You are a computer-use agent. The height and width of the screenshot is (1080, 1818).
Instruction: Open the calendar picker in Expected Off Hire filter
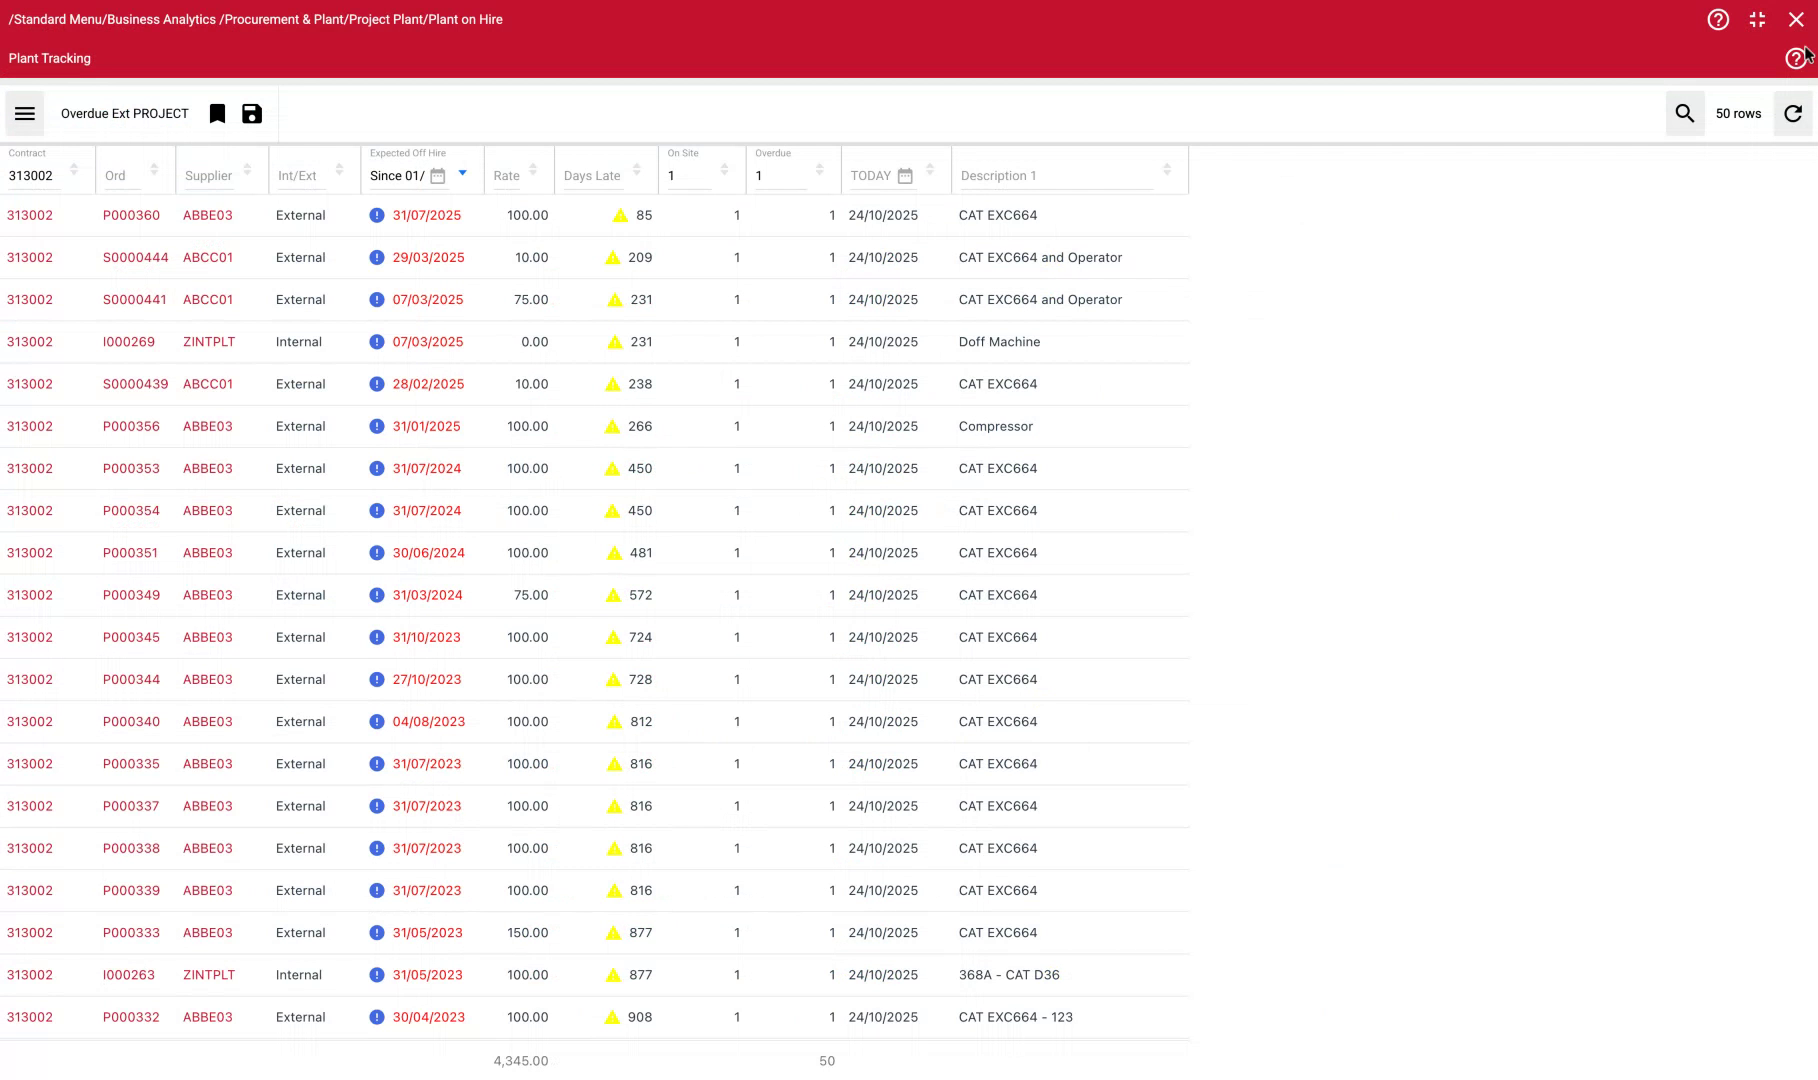pos(437,174)
